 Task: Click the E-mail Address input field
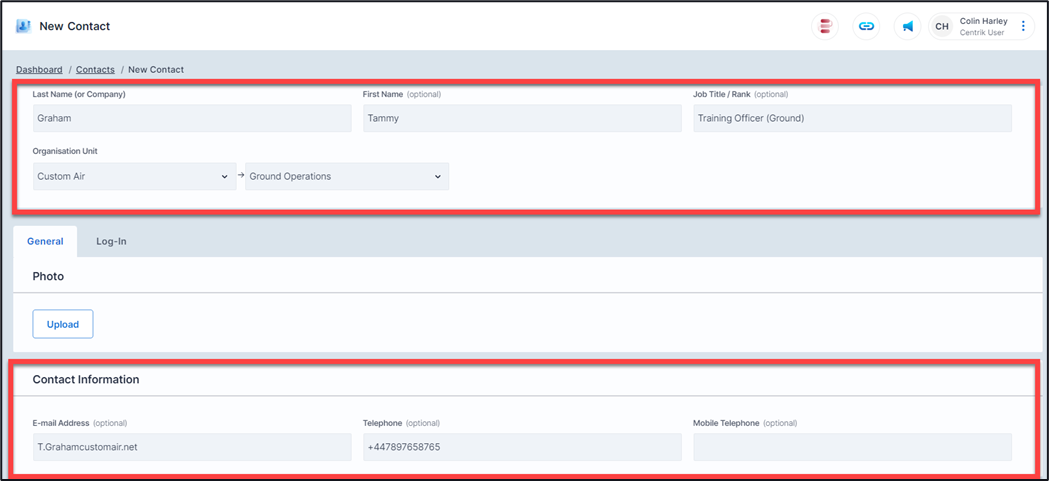(192, 447)
